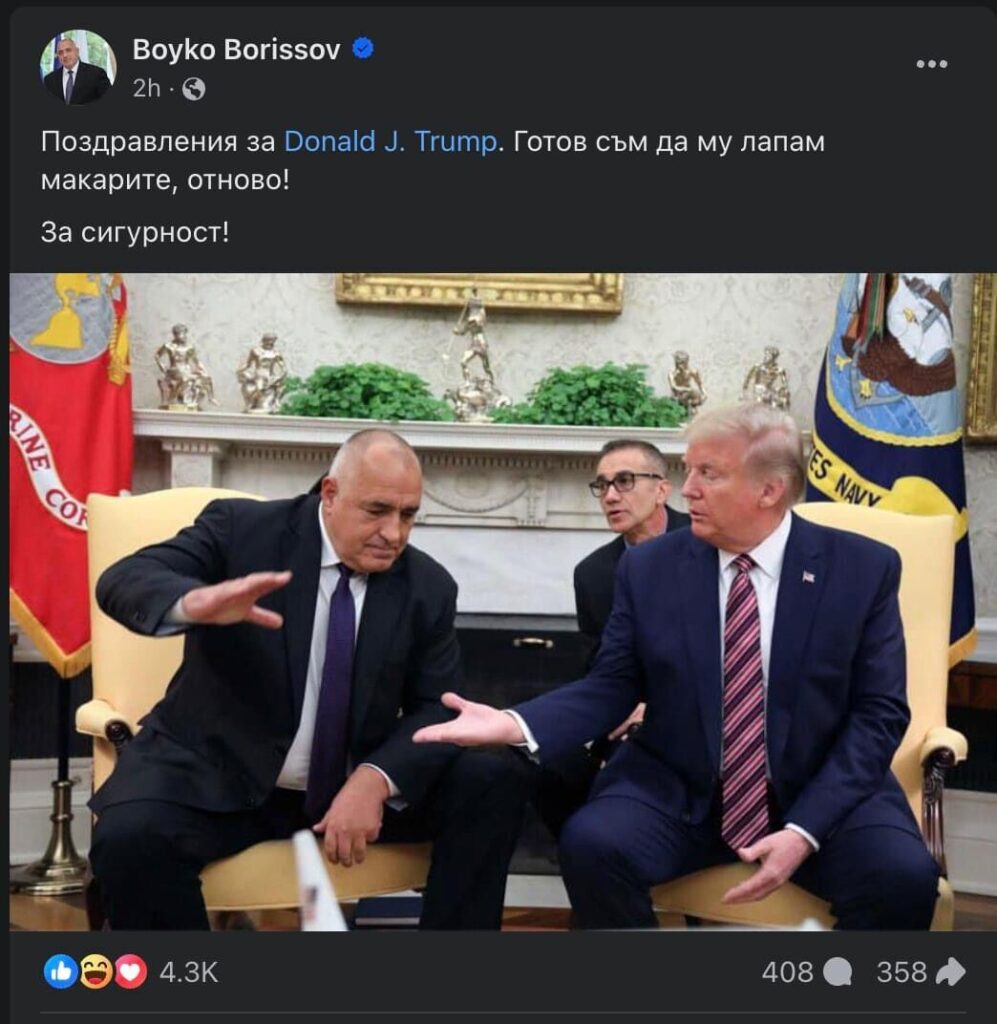Click the globe public audience icon
Image resolution: width=997 pixels, height=1024 pixels.
tap(193, 89)
